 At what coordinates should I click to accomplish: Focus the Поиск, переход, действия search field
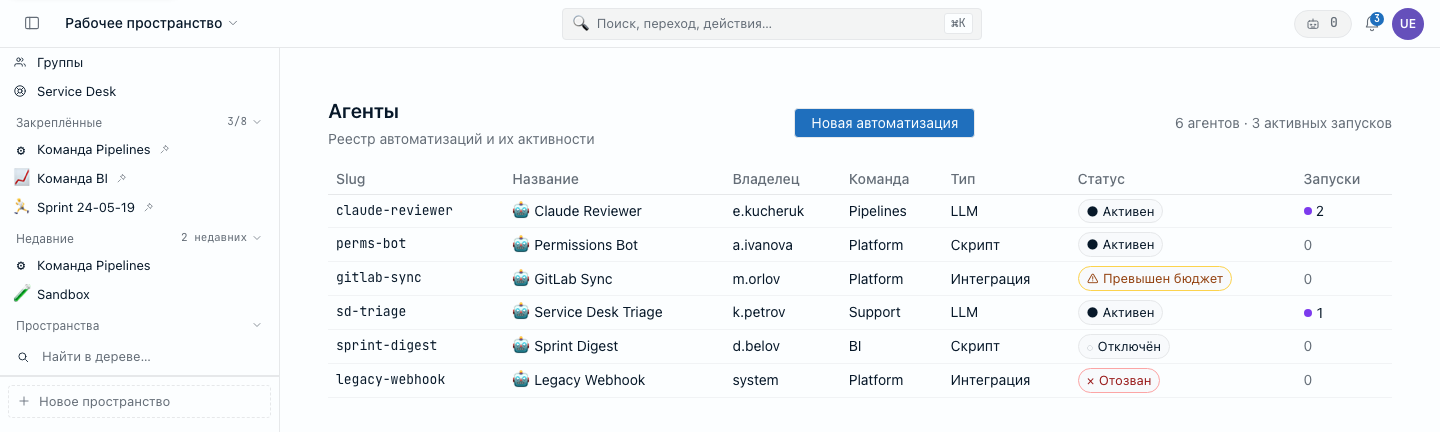click(x=771, y=23)
